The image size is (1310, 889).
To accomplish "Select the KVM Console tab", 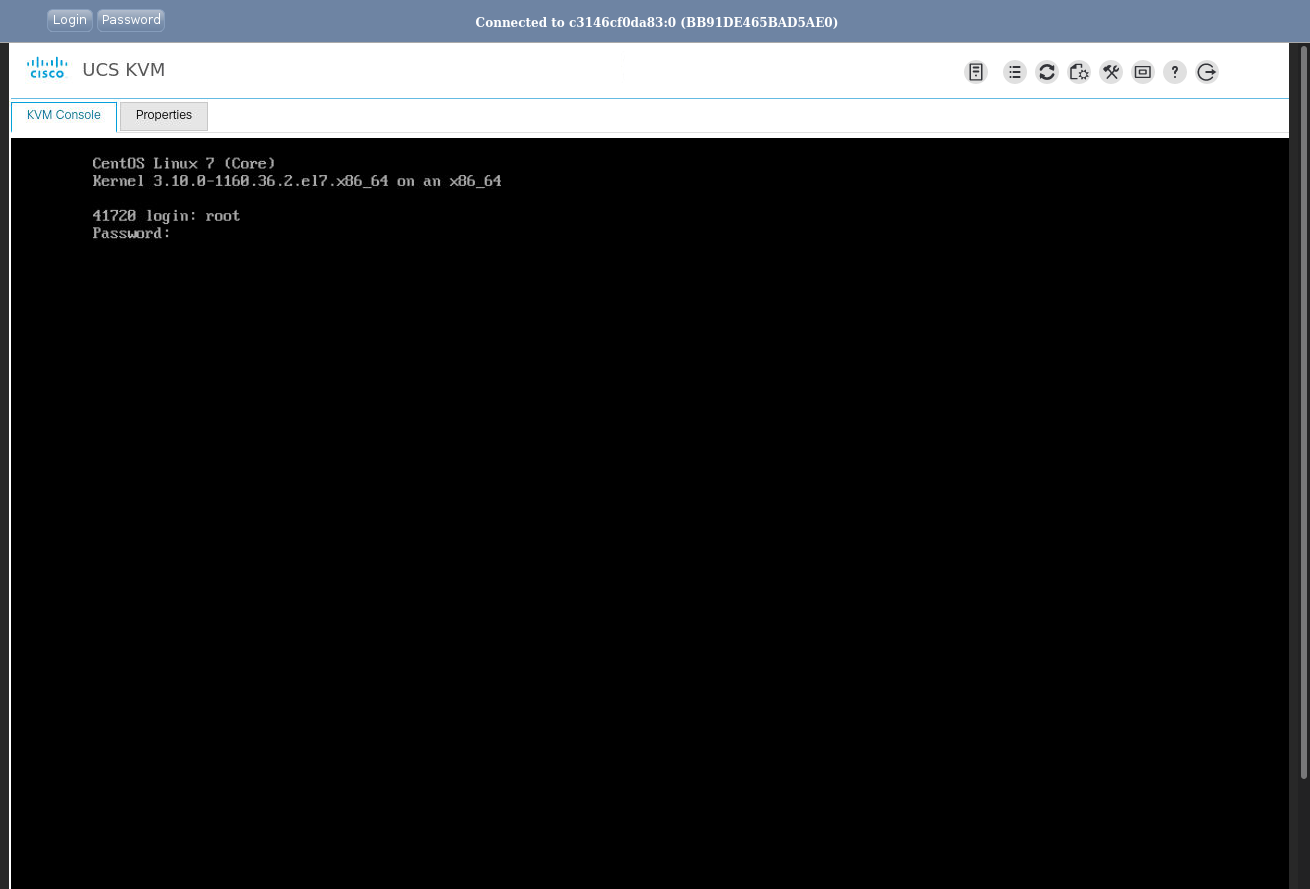I will [63, 115].
